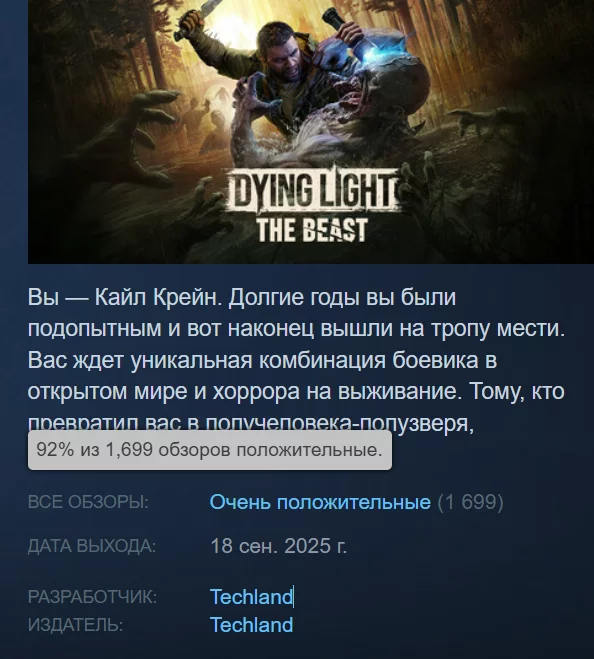Click the 'ВСЕ ОБЗОРЫ:' label
The width and height of the screenshot is (594, 659).
(x=88, y=502)
